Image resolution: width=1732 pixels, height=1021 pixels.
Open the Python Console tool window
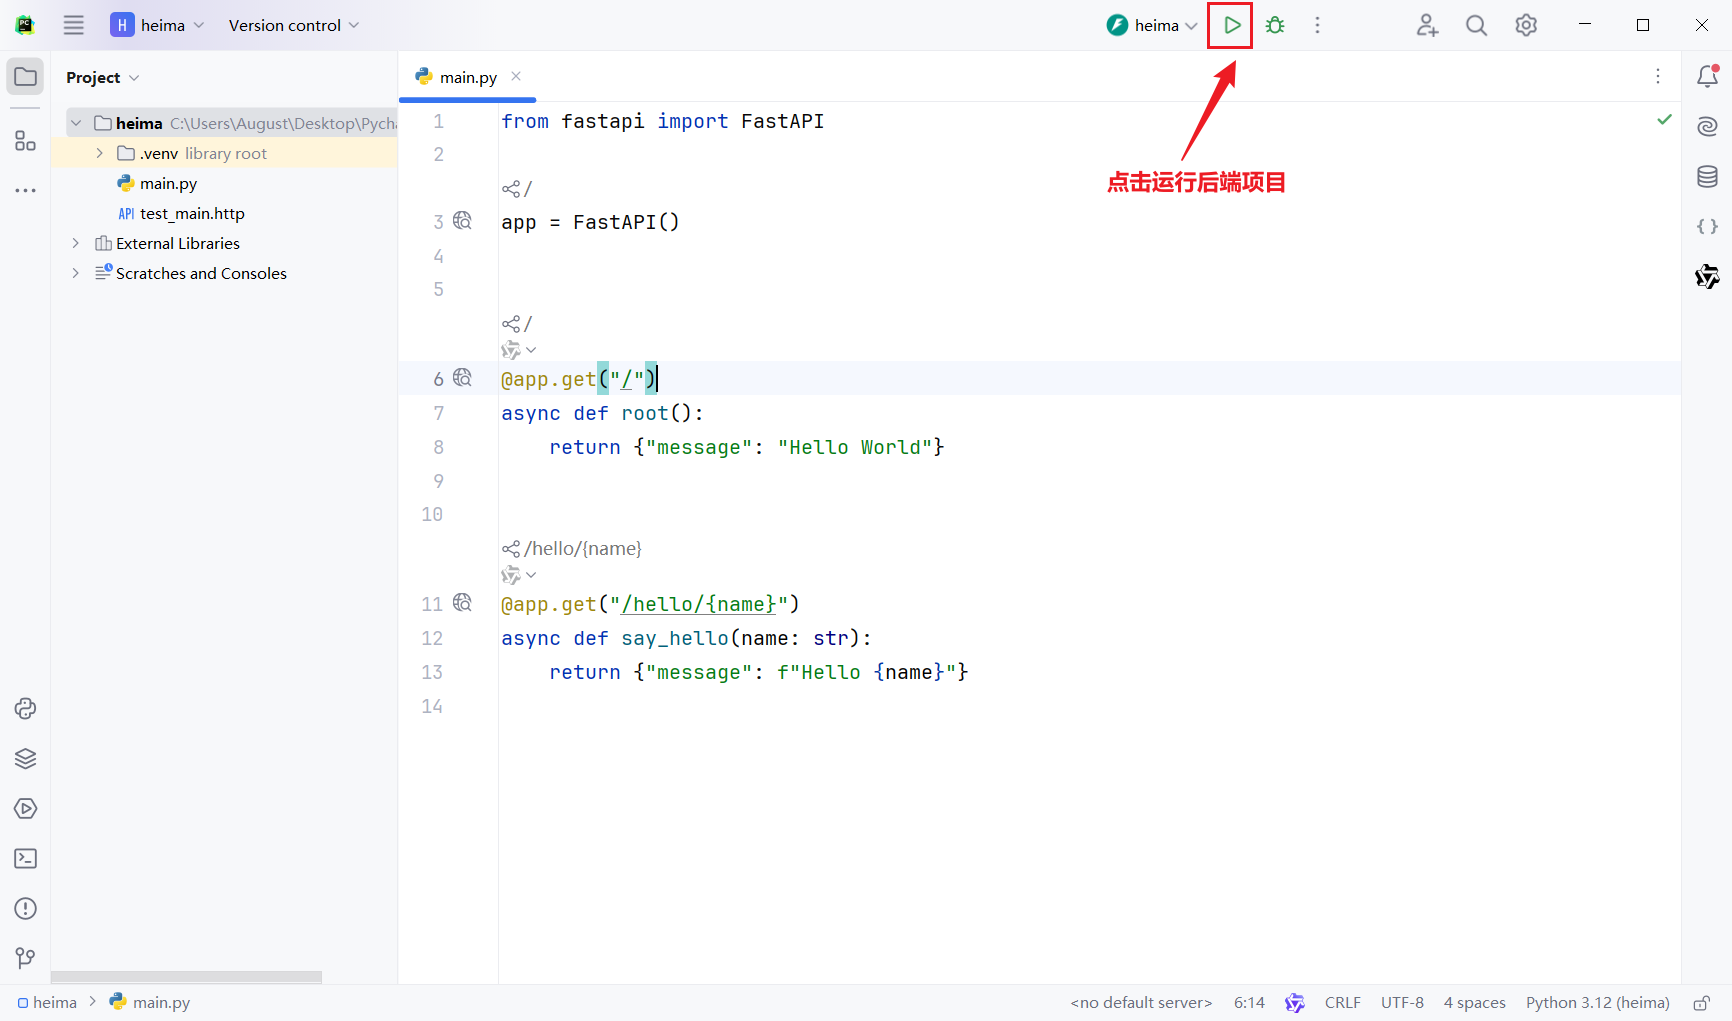pos(26,709)
